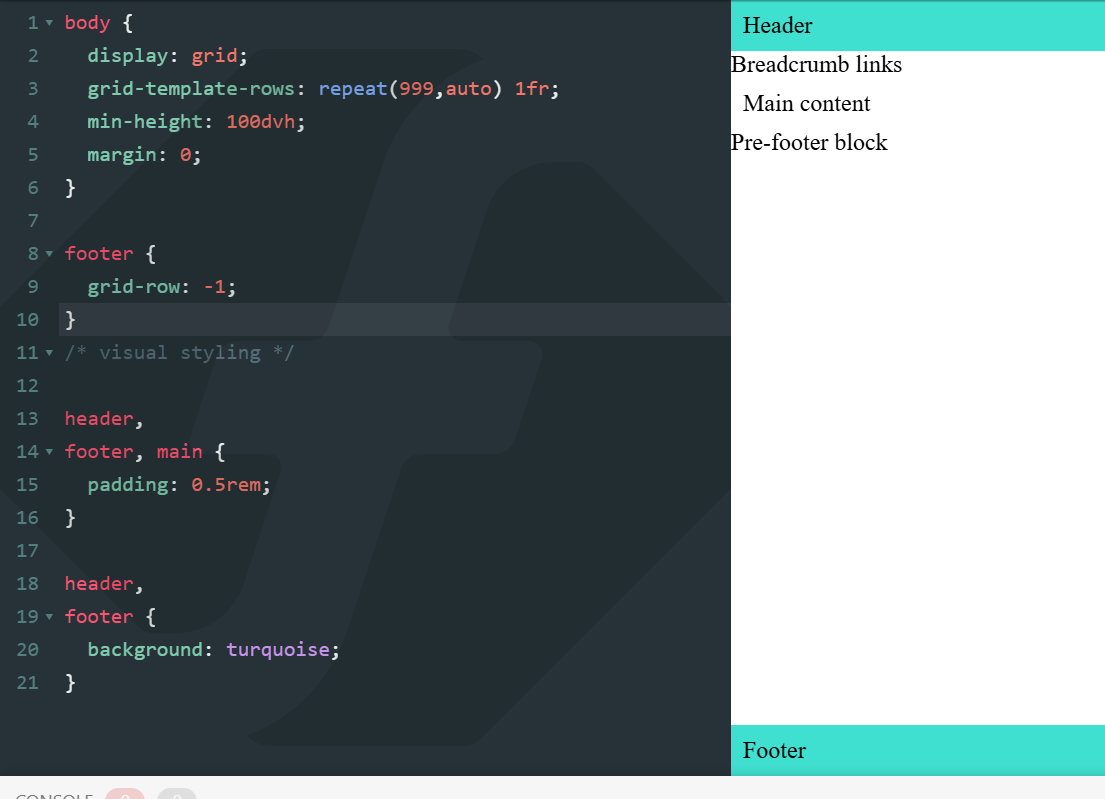Click the 'grid-template-rows' property name
Image resolution: width=1105 pixels, height=799 pixels.
coord(191,89)
